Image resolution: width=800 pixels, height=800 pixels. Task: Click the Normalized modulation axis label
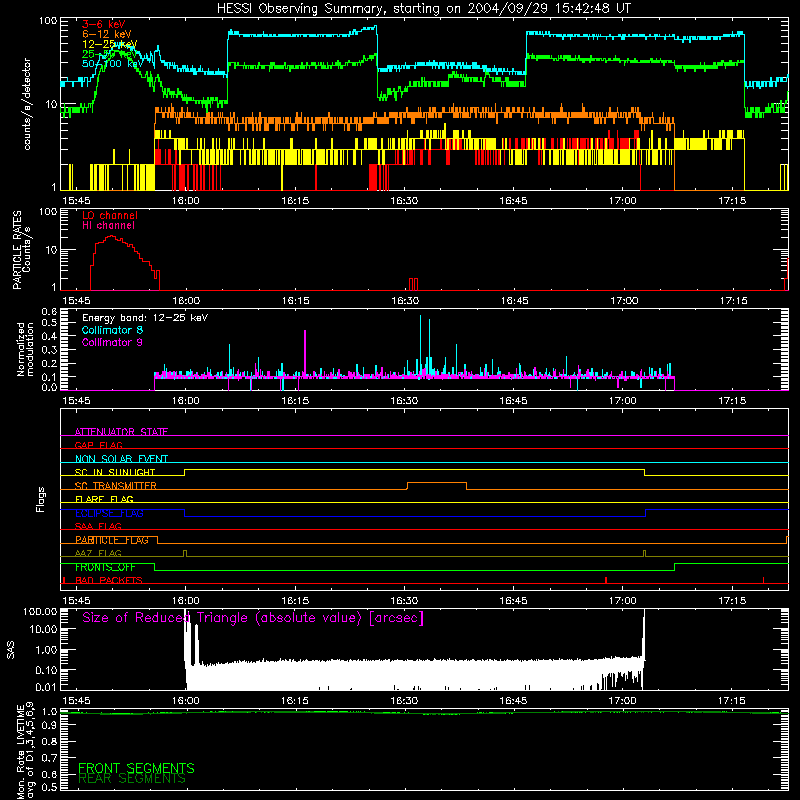click(25, 349)
